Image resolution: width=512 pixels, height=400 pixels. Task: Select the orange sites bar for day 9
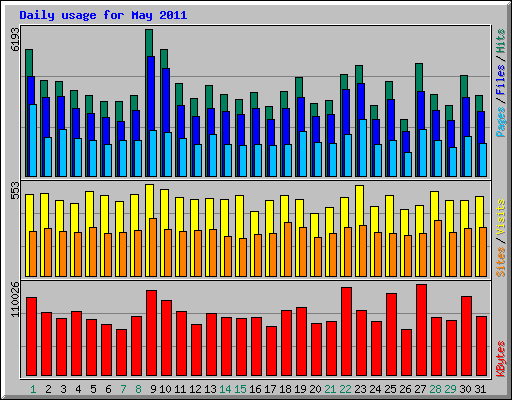point(153,247)
